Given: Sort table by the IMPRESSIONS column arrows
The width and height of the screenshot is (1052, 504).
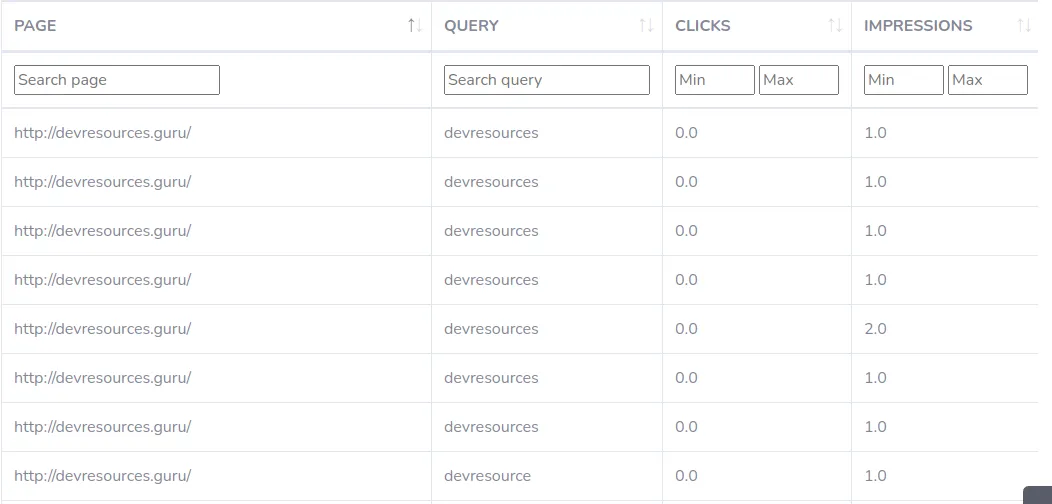Looking at the screenshot, I should click(x=1024, y=26).
